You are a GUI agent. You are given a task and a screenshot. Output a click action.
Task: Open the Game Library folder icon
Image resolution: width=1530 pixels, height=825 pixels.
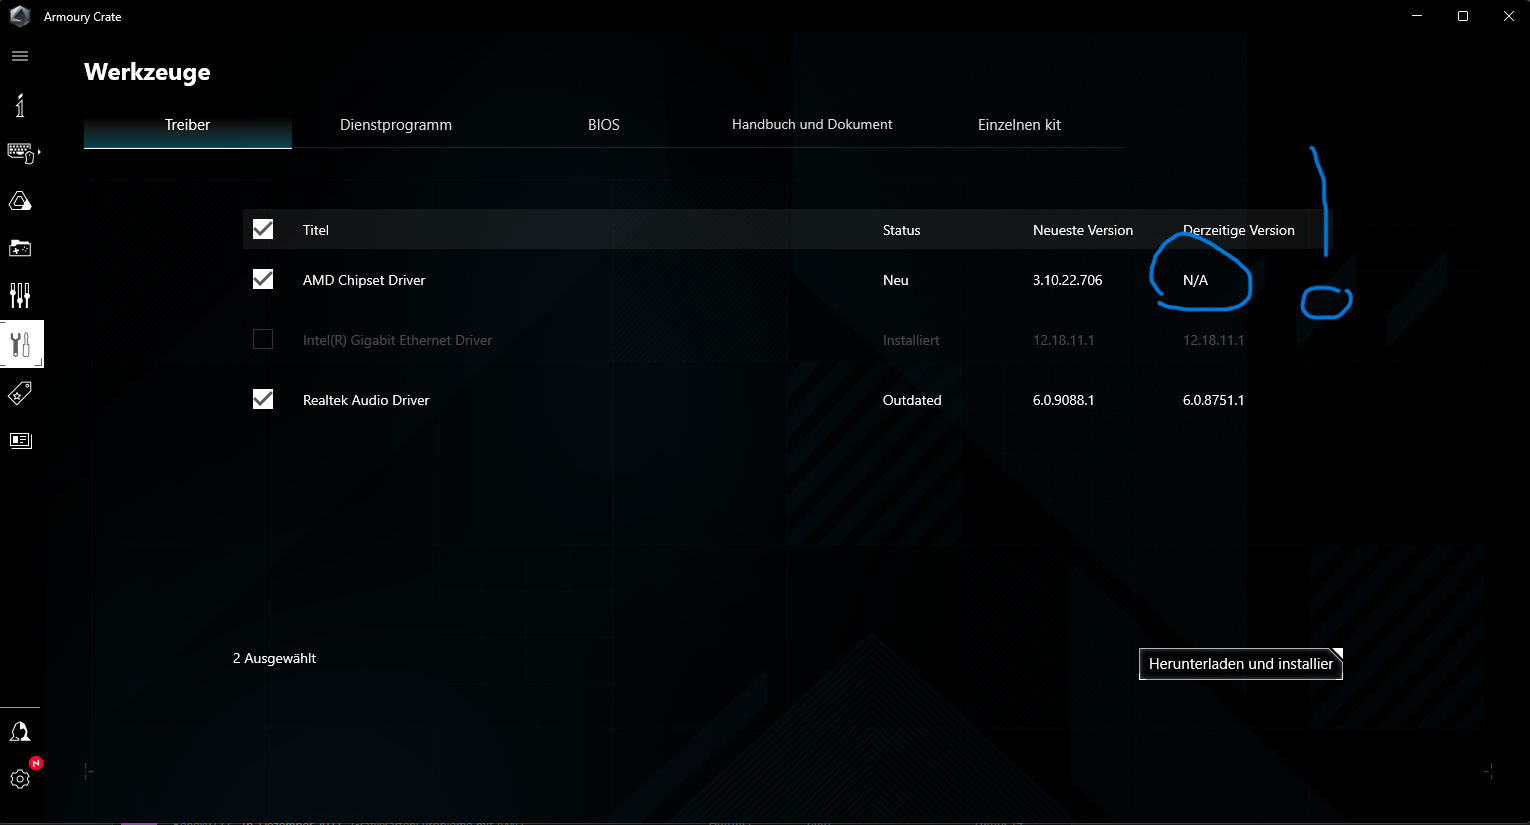(20, 248)
